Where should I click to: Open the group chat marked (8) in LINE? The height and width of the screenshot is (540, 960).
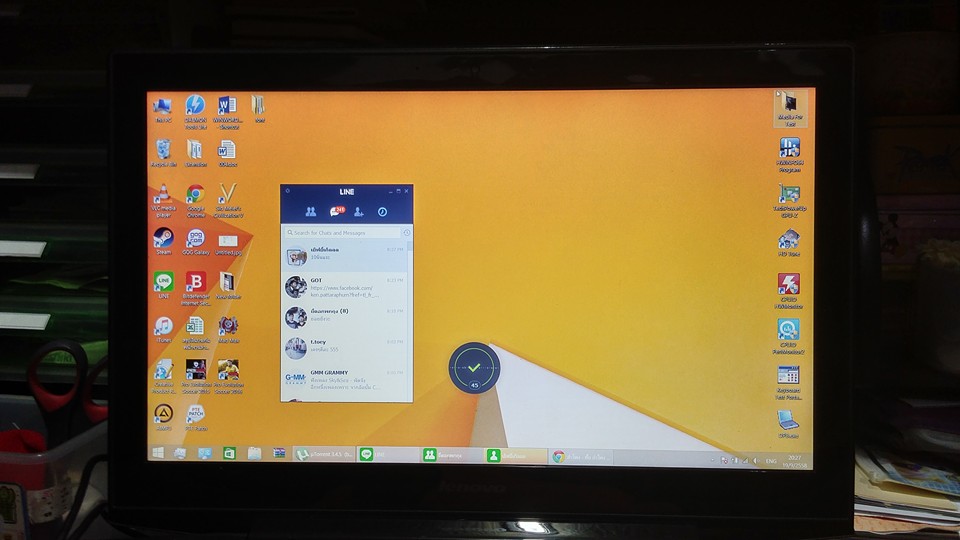point(344,318)
